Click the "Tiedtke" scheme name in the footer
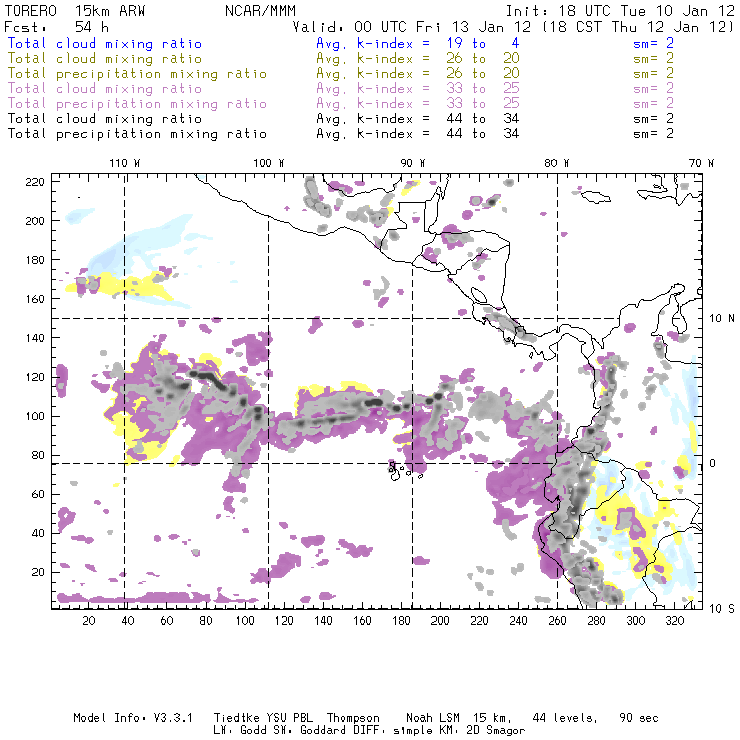 tap(236, 718)
